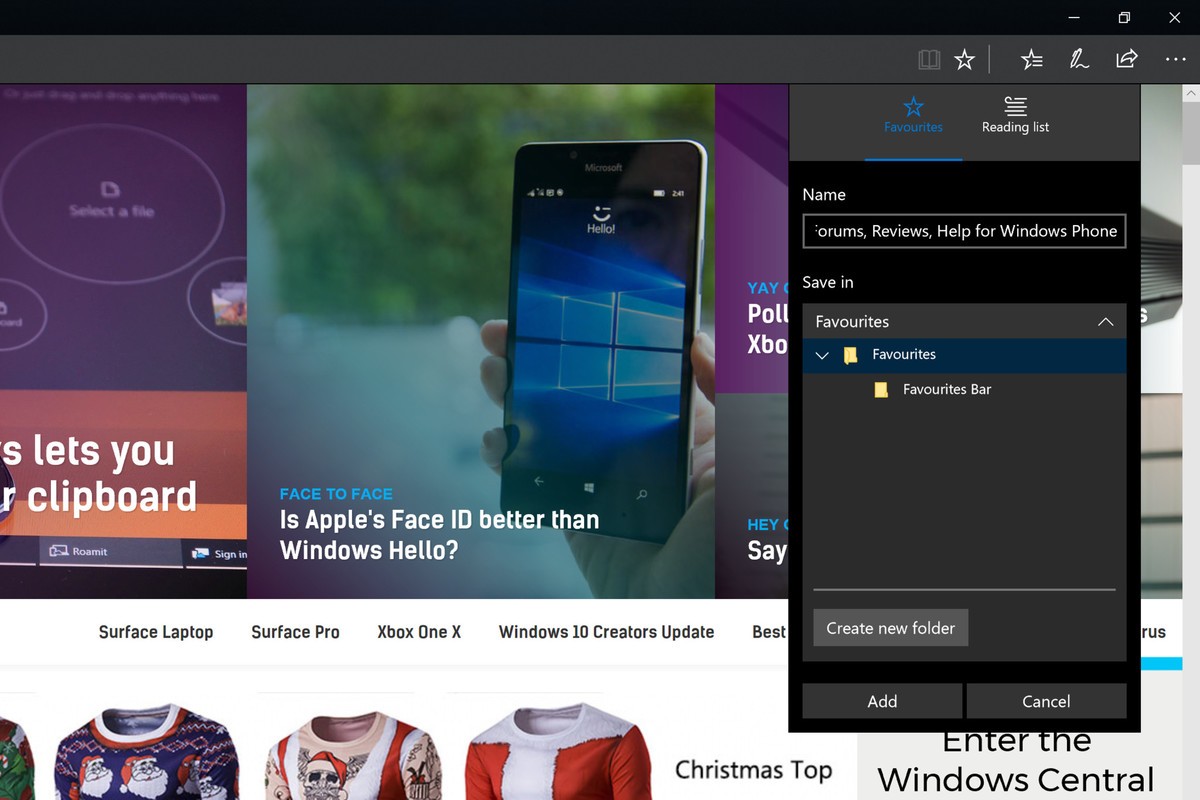Click the Make a web note pen icon

(1079, 60)
